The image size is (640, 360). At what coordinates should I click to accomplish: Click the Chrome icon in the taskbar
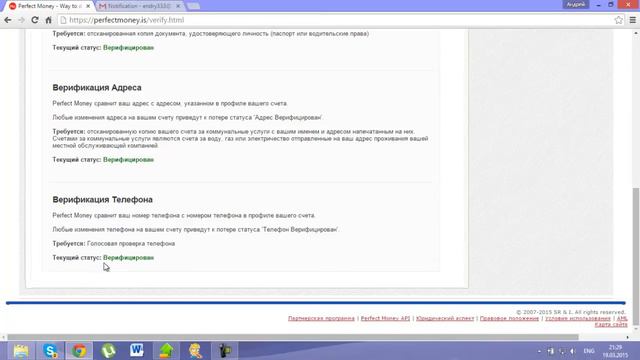79,351
